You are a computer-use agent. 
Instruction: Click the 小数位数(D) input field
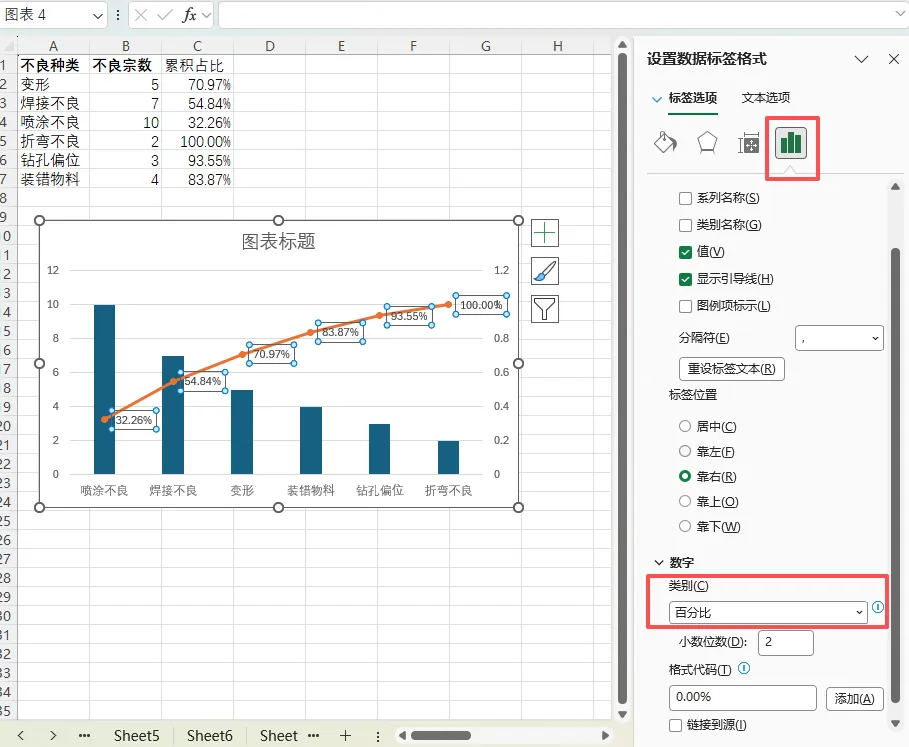[x=786, y=642]
